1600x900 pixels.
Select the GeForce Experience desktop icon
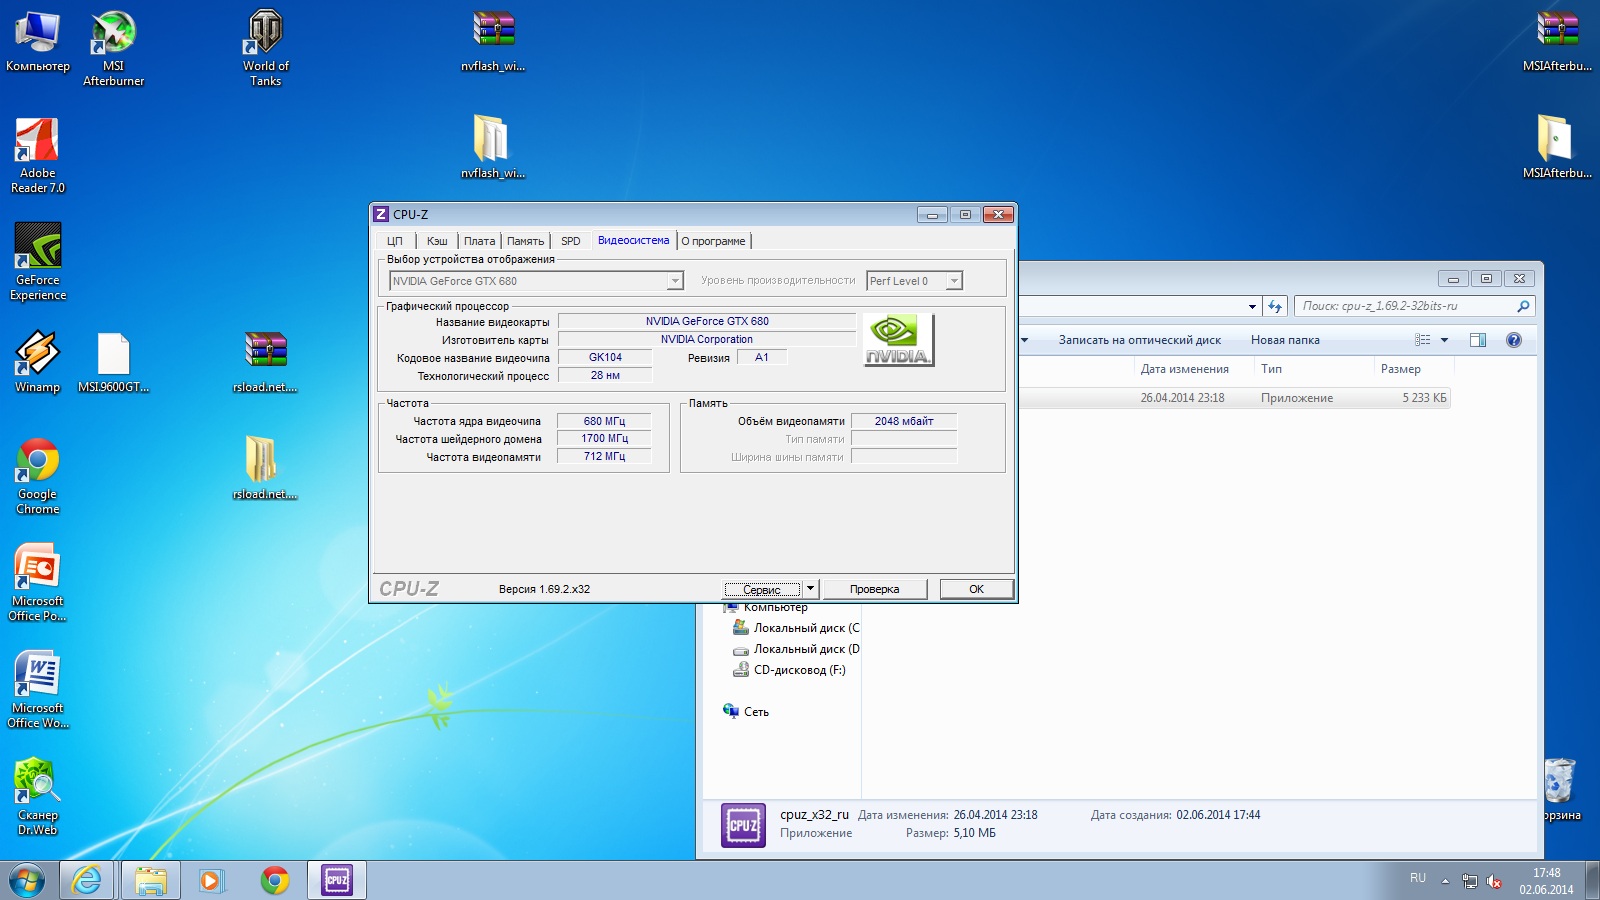pyautogui.click(x=37, y=262)
